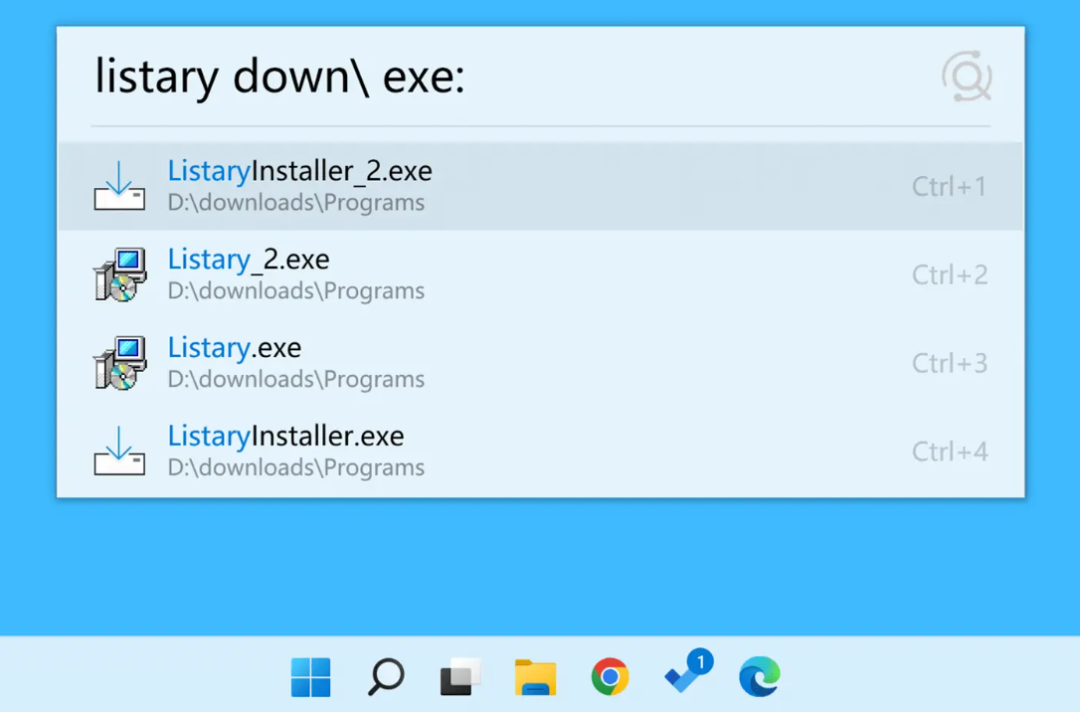Screen dimensions: 1080x712
Task: Click the Ctrl+4 shortcut label
Action: 948,451
